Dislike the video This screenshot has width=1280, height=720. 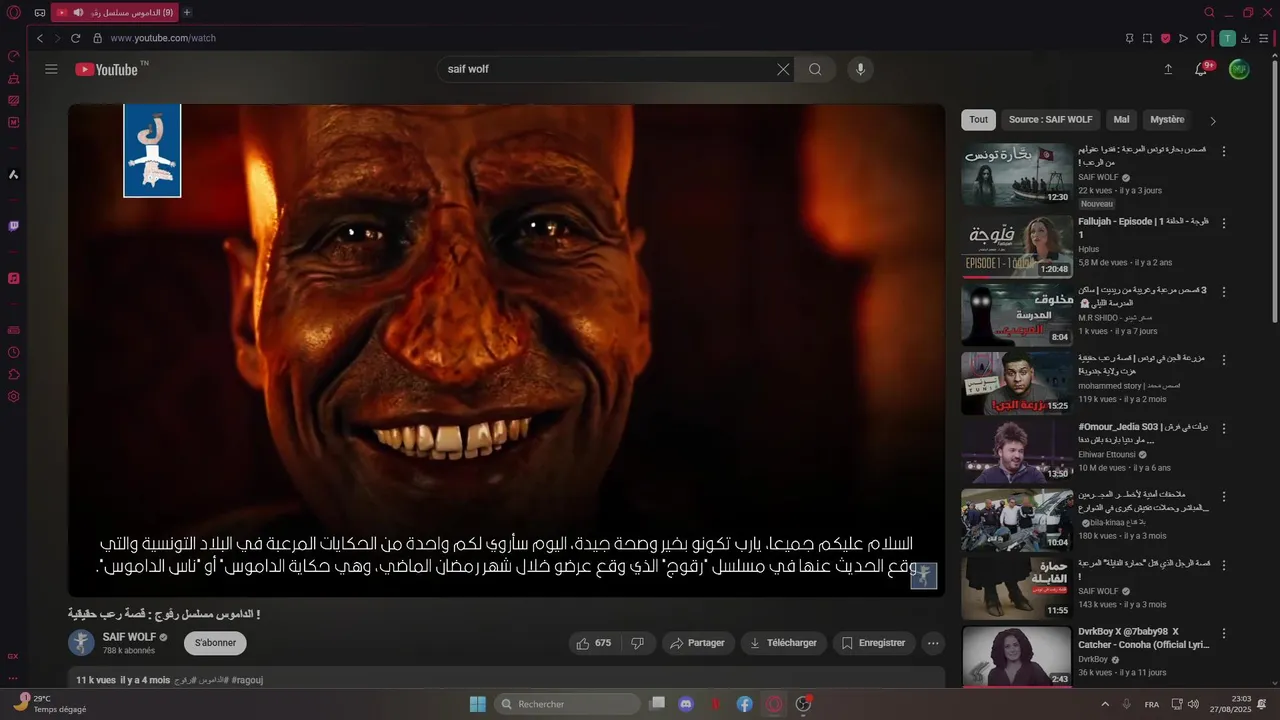click(x=638, y=643)
